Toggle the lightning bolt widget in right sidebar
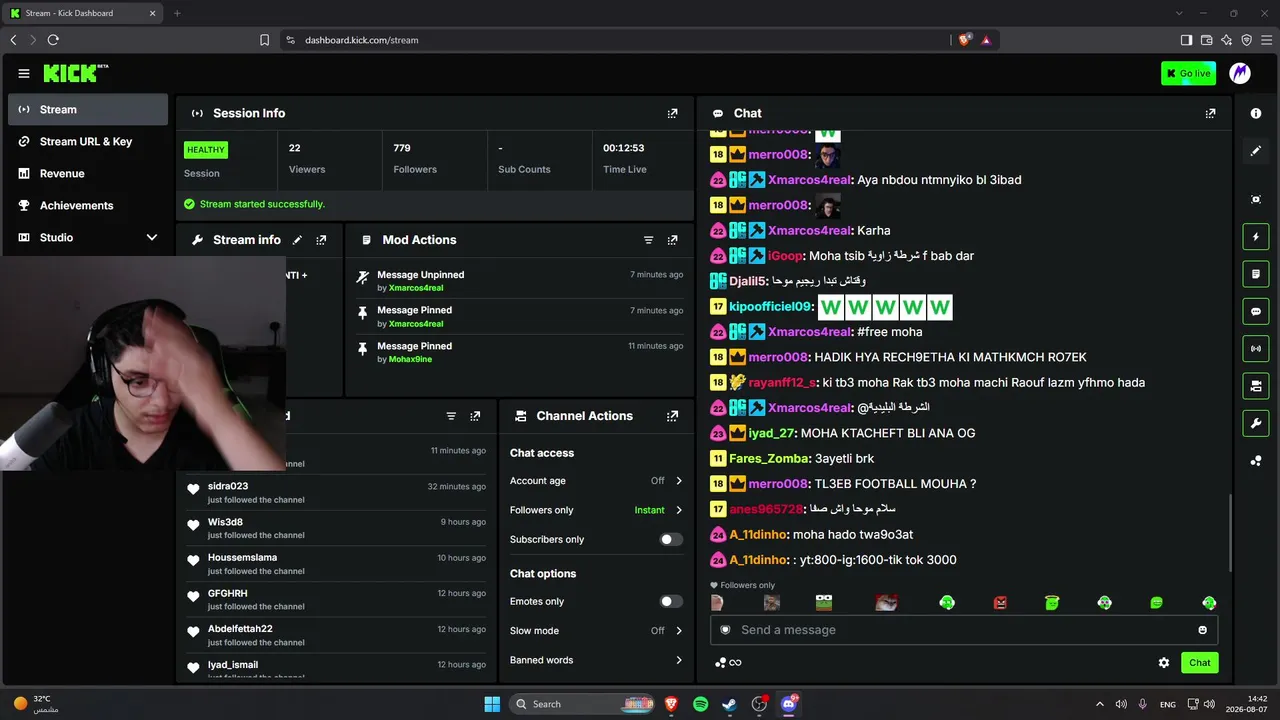Image resolution: width=1280 pixels, height=720 pixels. point(1256,237)
